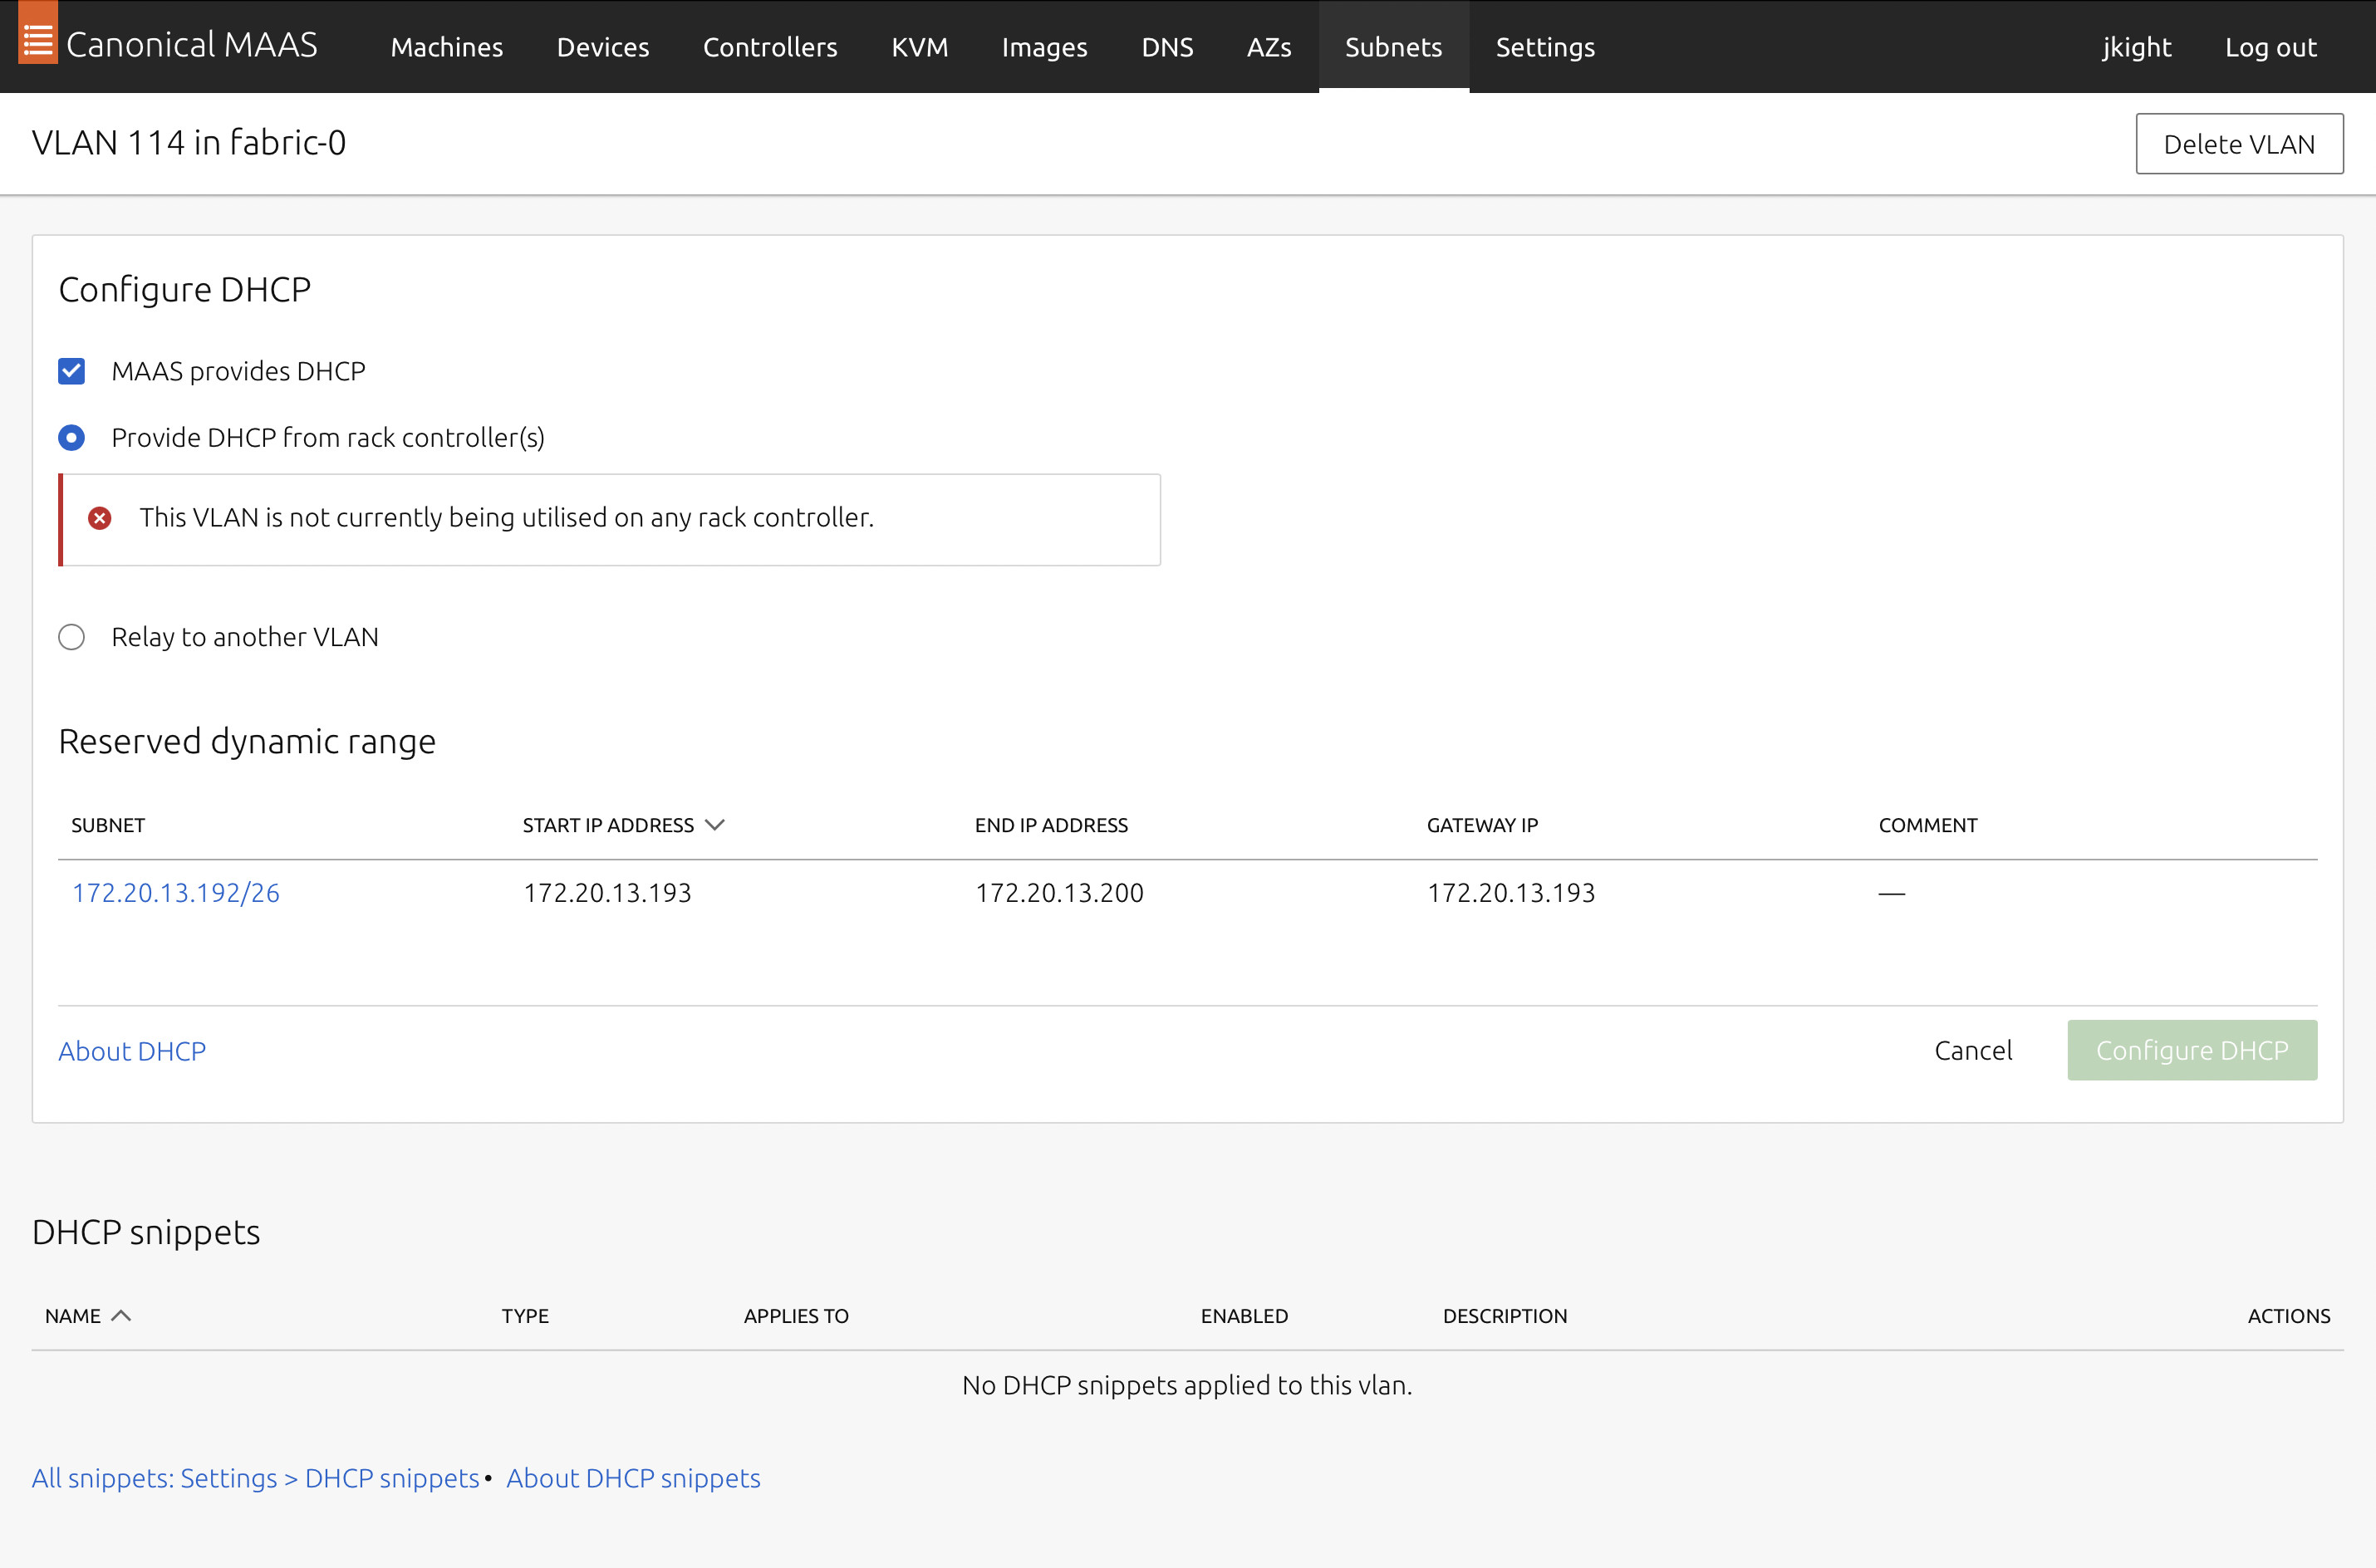The image size is (2376, 1568).
Task: Sort by Start IP Address chevron
Action: (x=714, y=825)
